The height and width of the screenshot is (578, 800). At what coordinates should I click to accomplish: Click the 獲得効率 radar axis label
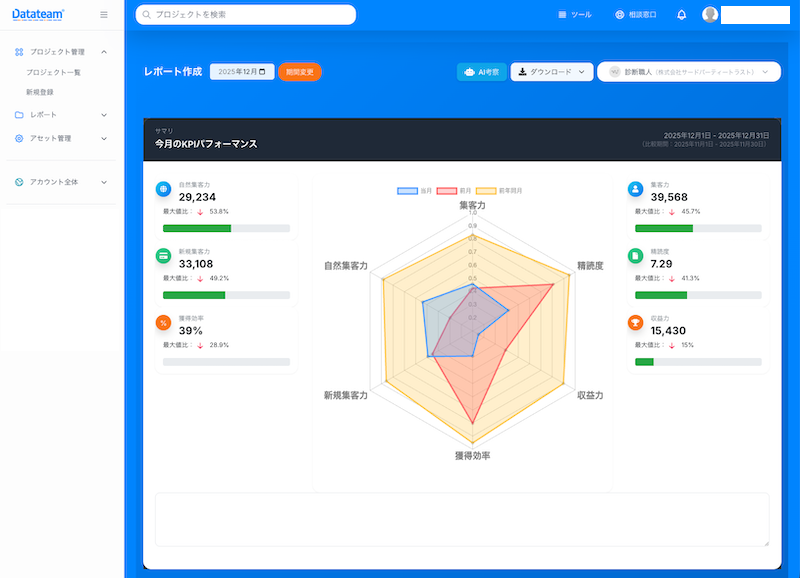tap(472, 456)
